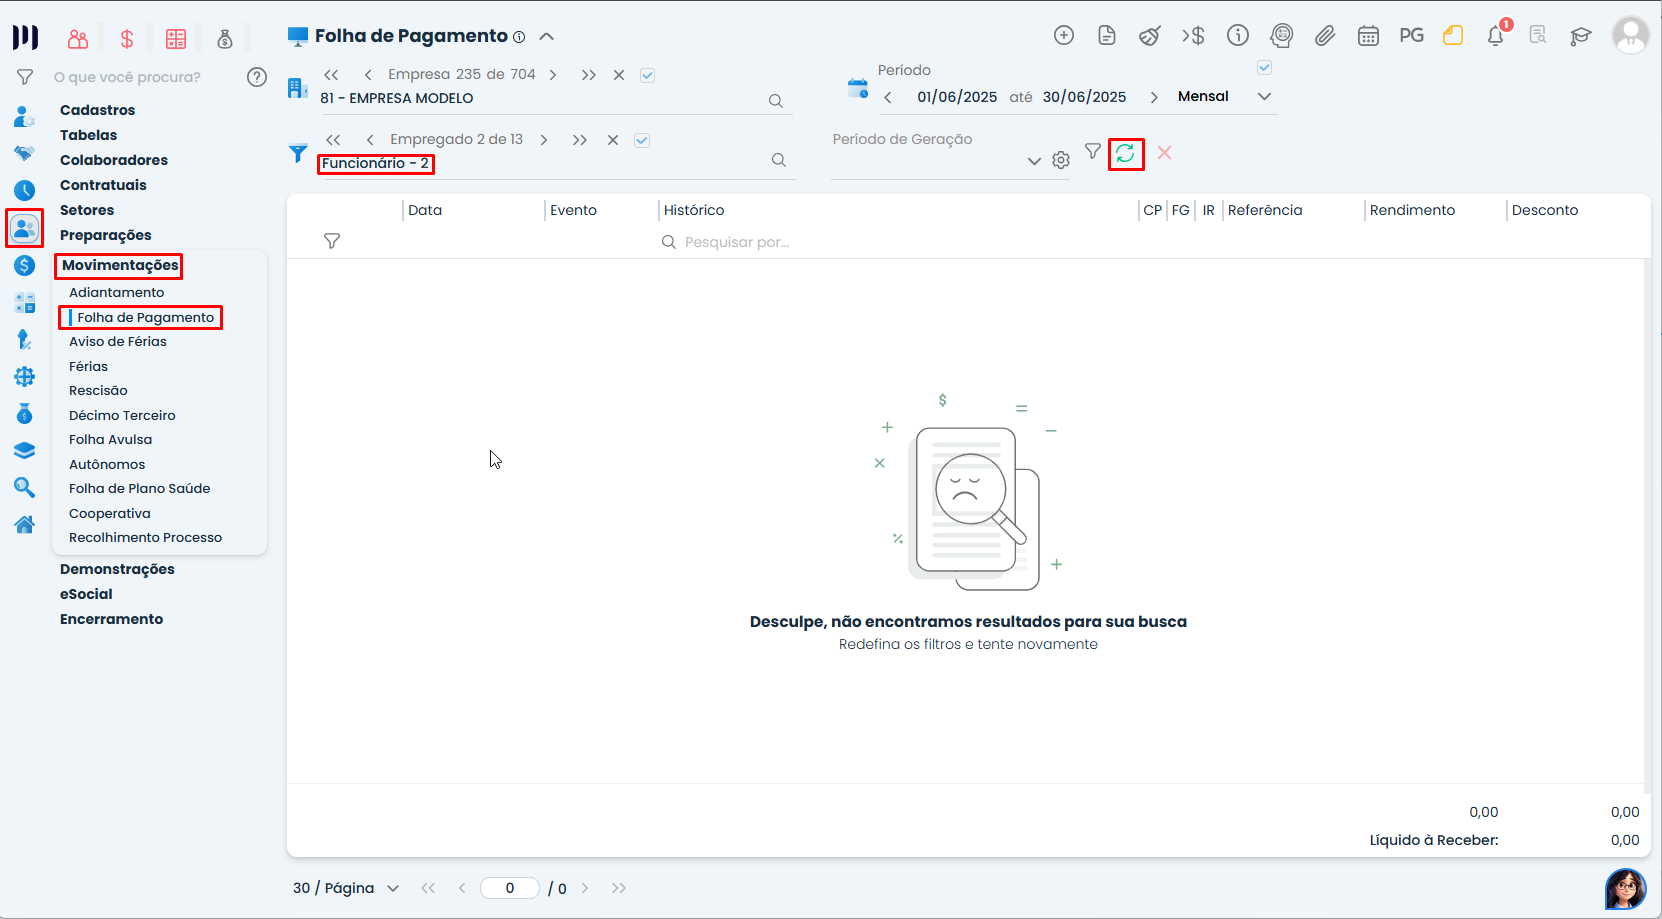The width and height of the screenshot is (1662, 919).
Task: Select Férias in Movimentações menu
Action: (88, 366)
